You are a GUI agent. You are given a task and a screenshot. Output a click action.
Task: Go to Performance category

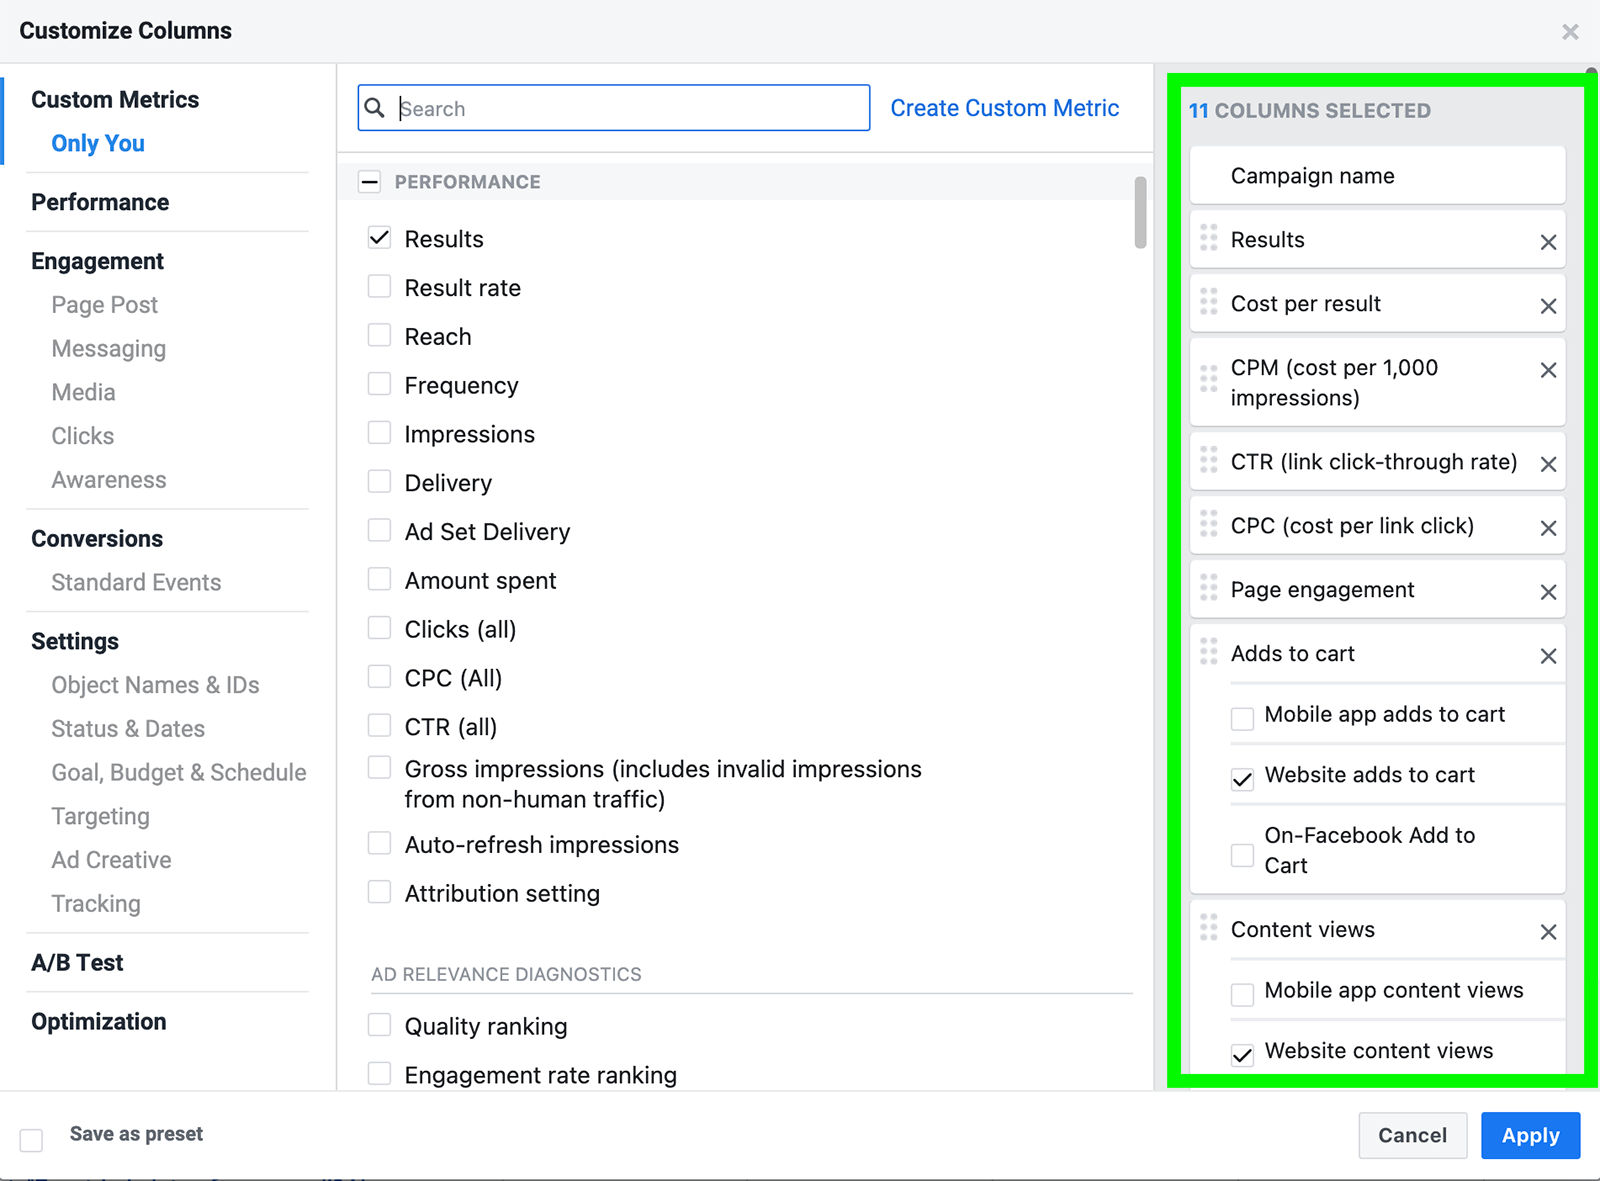(100, 202)
